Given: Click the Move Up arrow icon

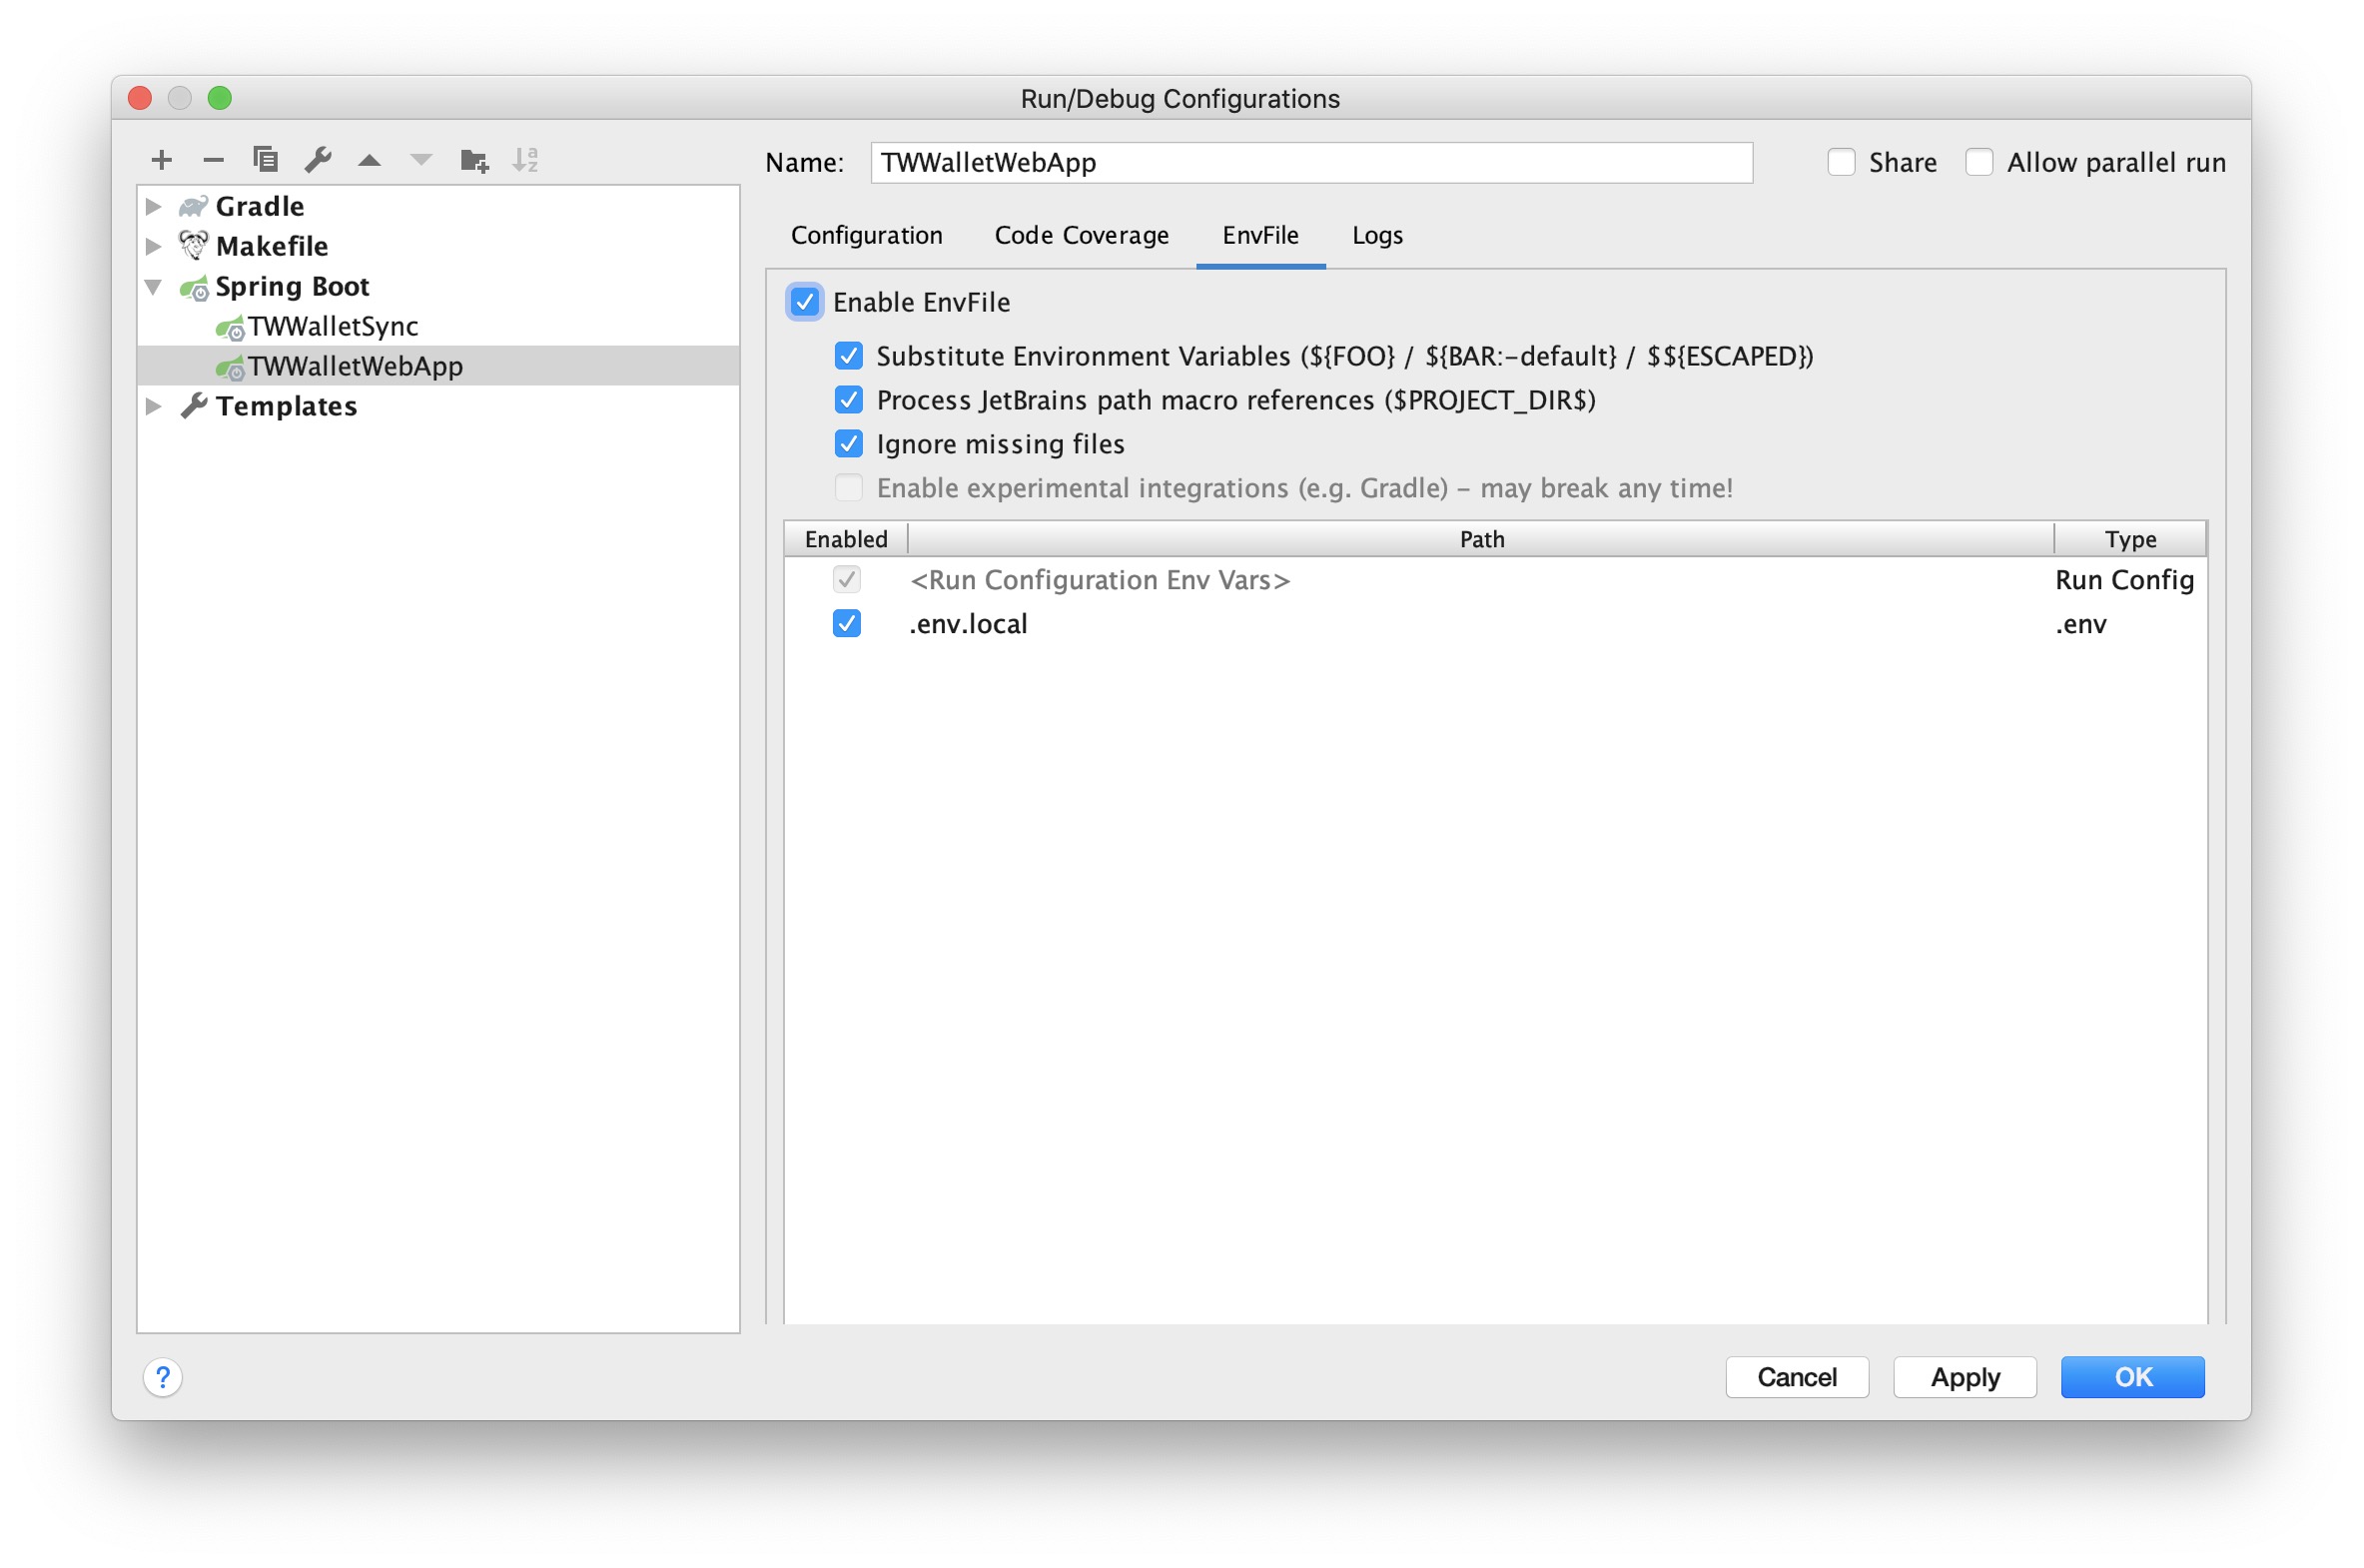Looking at the screenshot, I should (370, 160).
